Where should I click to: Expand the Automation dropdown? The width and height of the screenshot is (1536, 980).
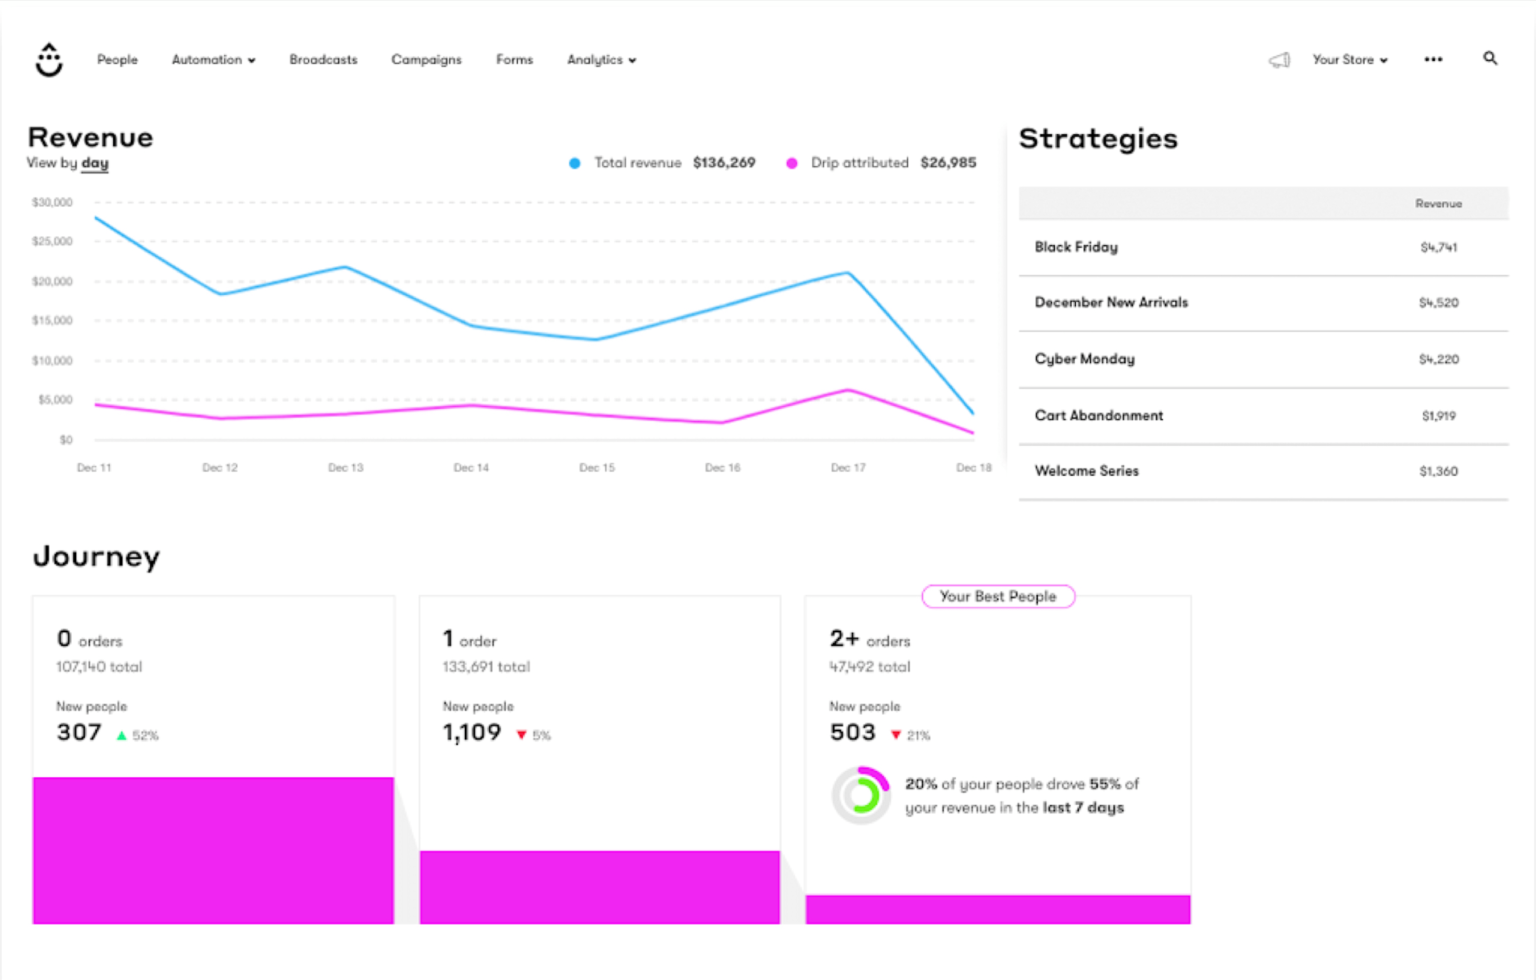[x=212, y=59]
